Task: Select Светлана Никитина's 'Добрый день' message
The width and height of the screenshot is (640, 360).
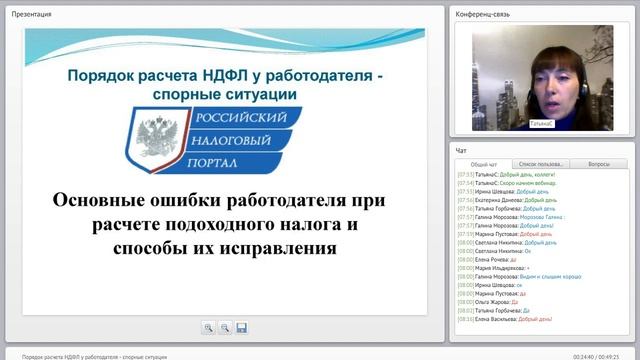Action: click(x=507, y=242)
